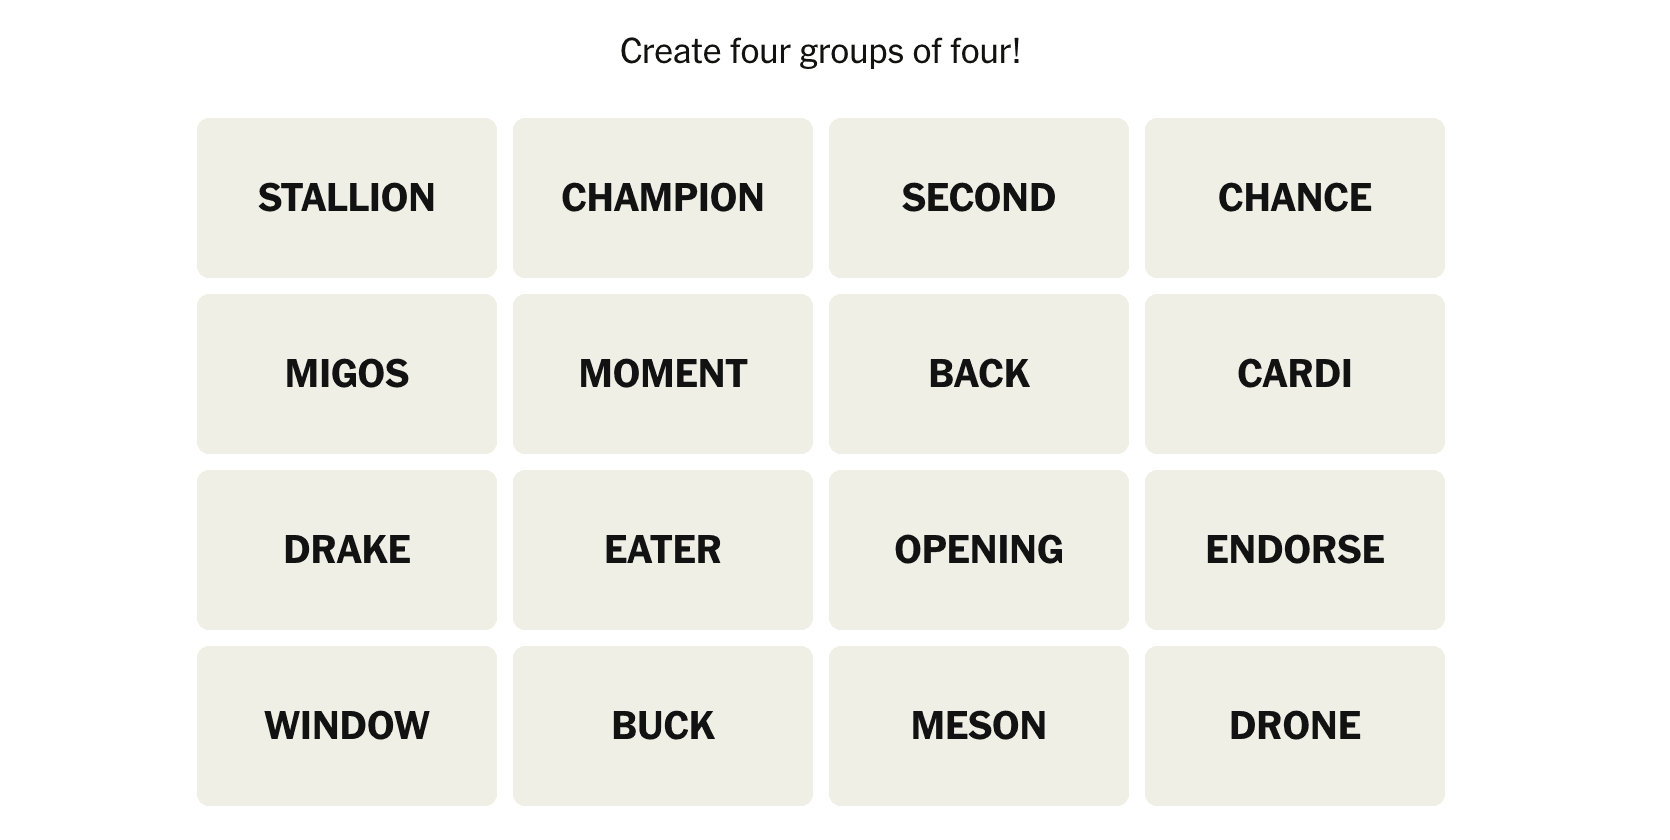1670x840 pixels.
Task: Choose the DRONE word tile
Action: (1294, 726)
